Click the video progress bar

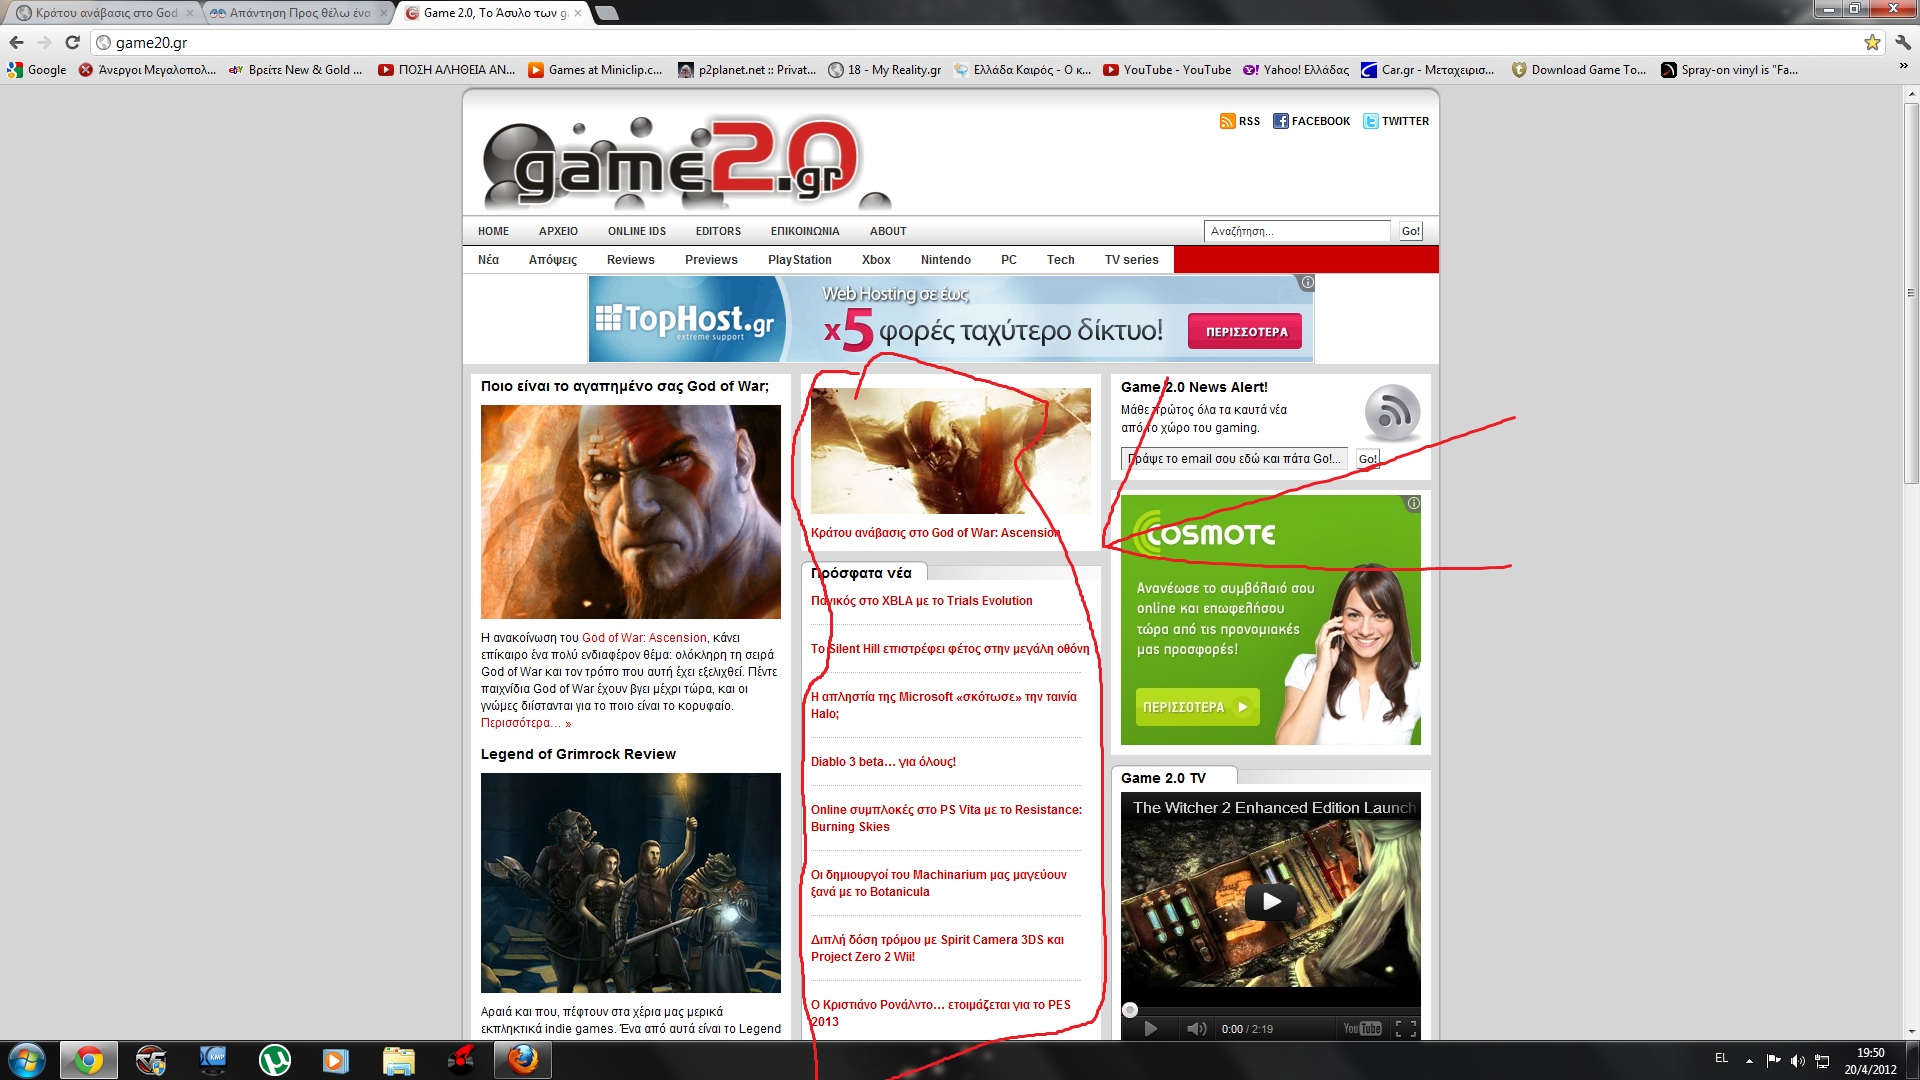click(x=1270, y=1010)
